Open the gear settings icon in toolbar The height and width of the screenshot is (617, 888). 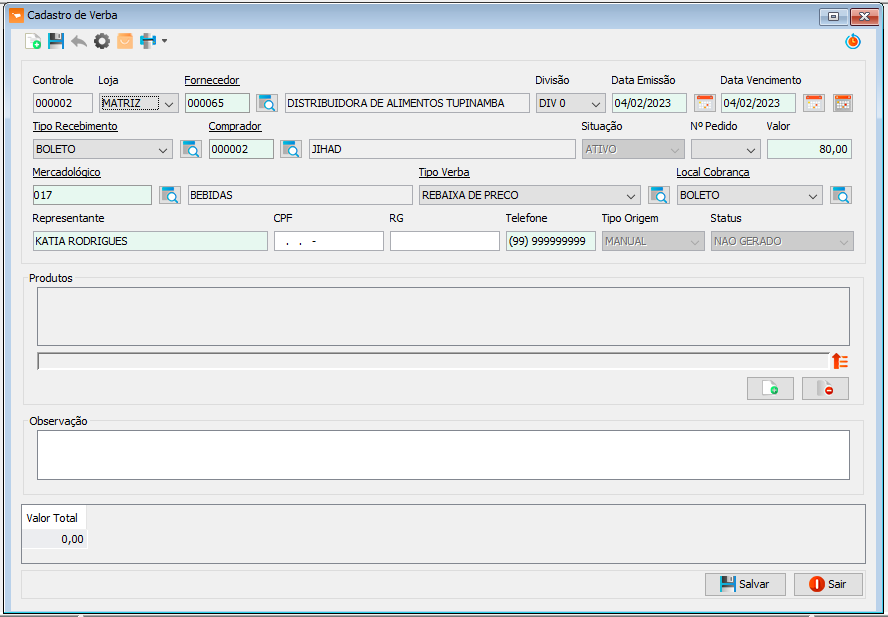pos(102,41)
